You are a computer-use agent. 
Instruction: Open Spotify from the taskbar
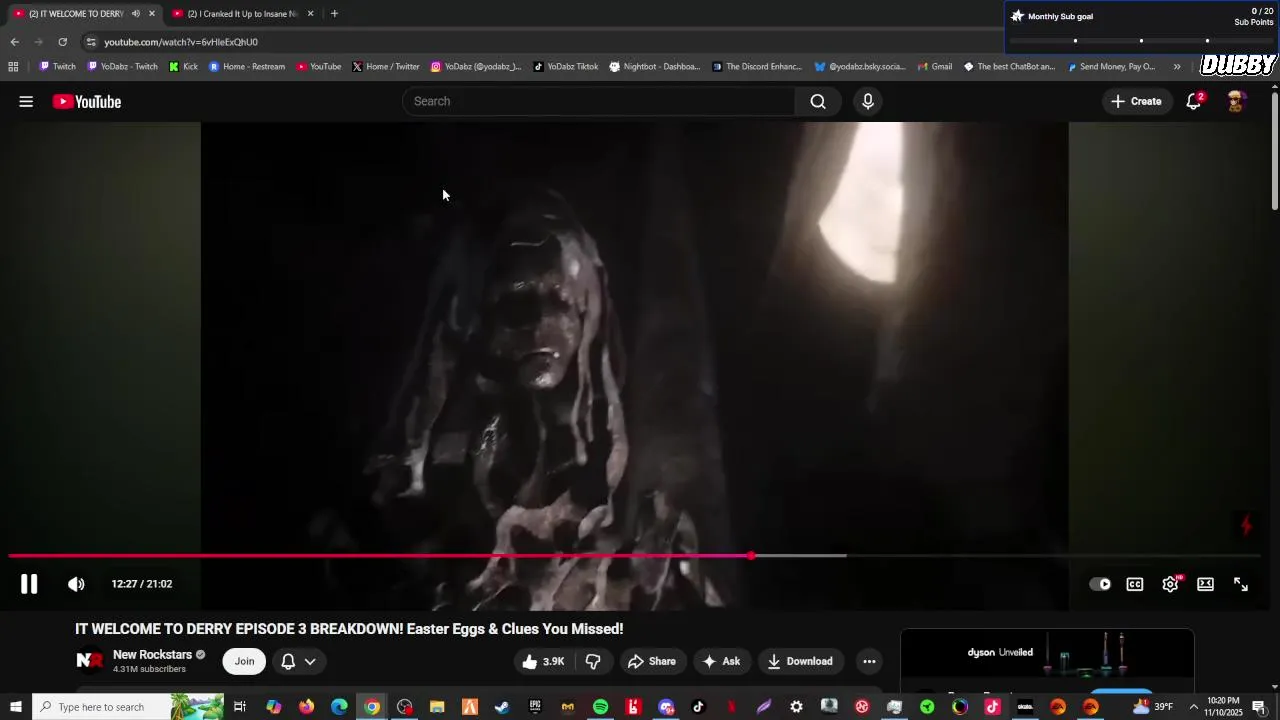click(600, 707)
